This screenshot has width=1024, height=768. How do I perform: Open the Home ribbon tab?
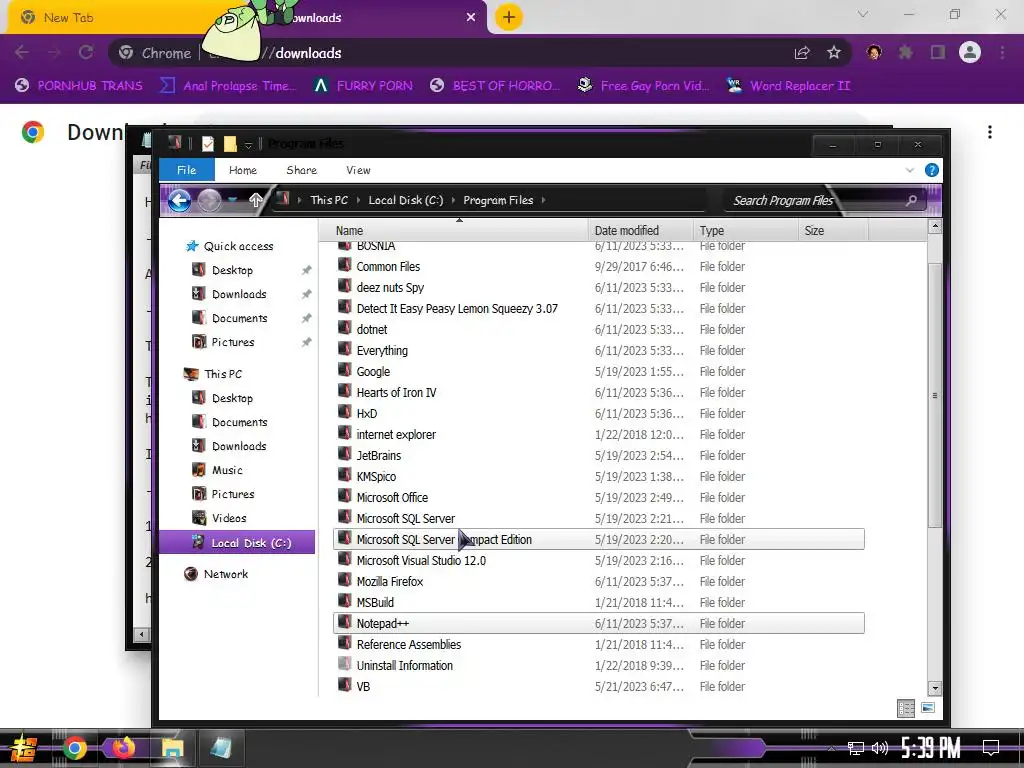pos(243,170)
